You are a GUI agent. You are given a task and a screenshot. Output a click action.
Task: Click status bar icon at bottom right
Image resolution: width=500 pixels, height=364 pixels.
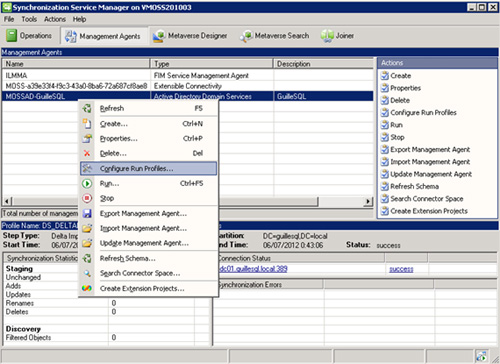482,357
